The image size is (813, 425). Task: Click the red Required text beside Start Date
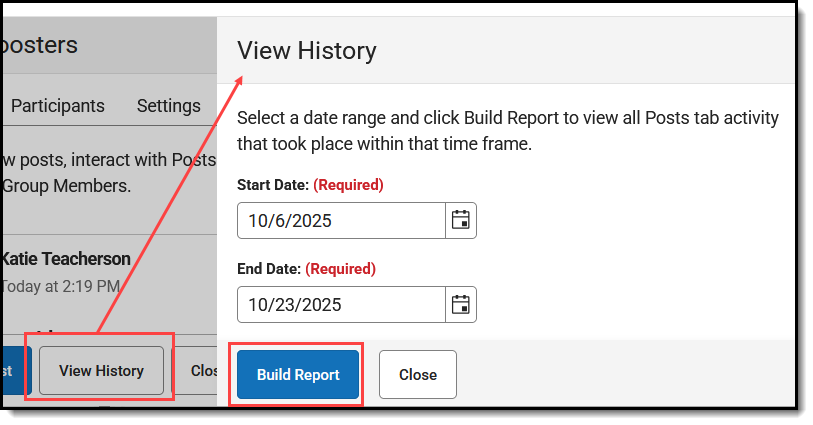coord(348,185)
